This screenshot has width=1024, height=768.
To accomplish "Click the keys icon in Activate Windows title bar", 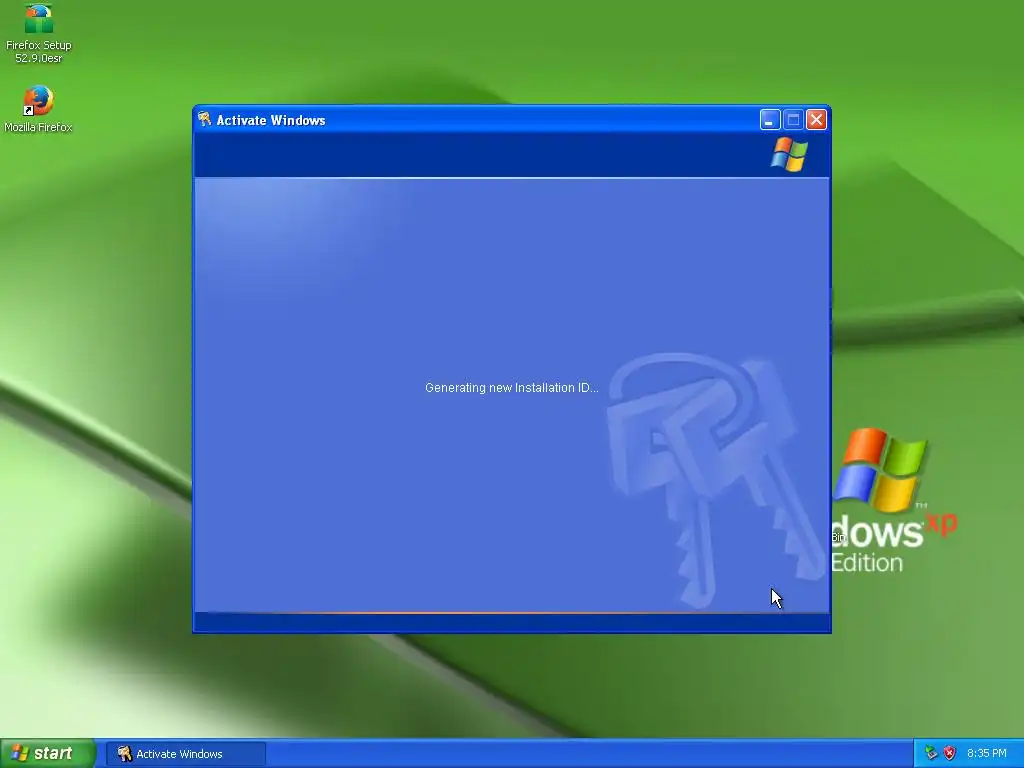I will point(204,119).
